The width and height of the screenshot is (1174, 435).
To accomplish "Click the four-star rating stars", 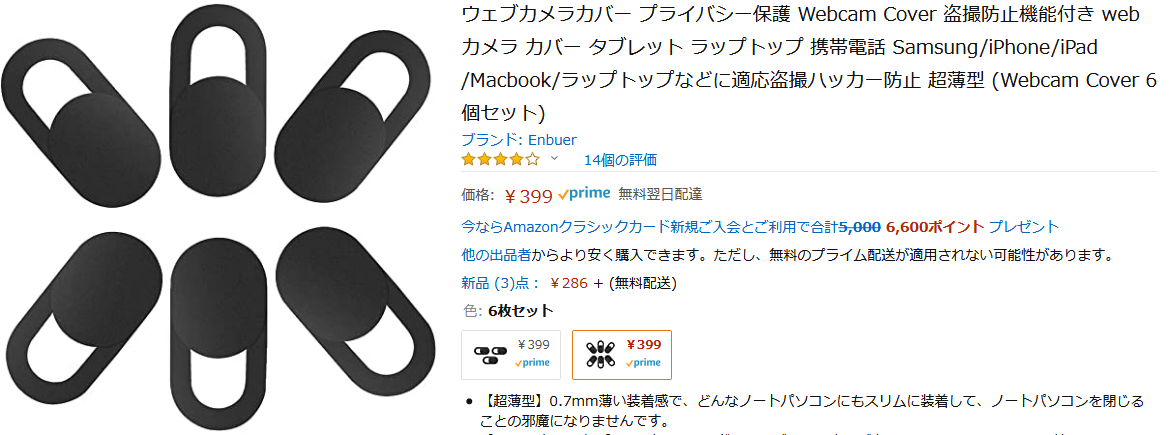I will (500, 160).
